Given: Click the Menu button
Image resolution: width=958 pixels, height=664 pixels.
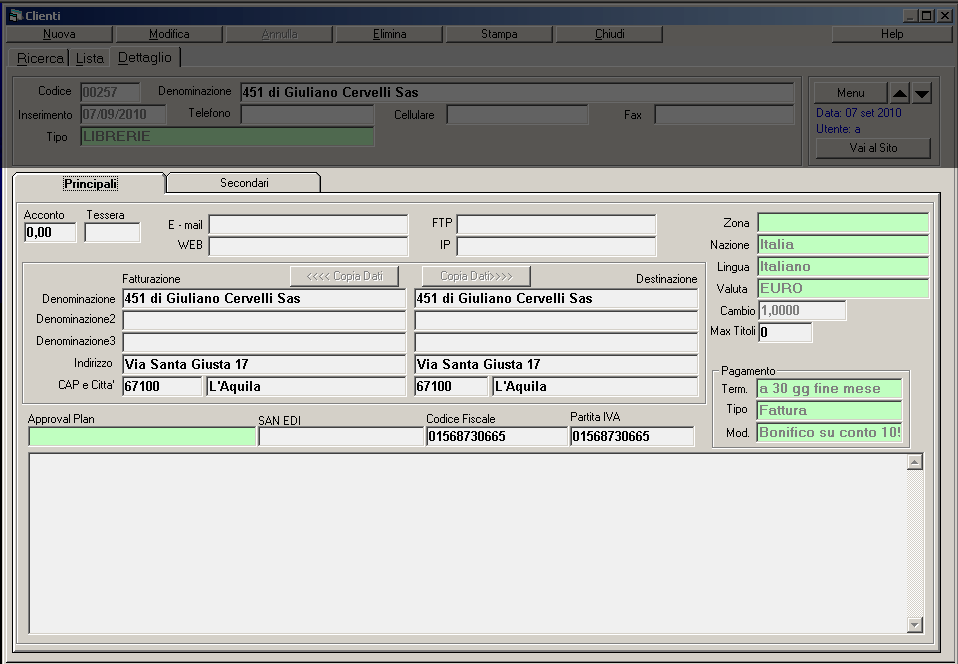Looking at the screenshot, I should [x=850, y=93].
